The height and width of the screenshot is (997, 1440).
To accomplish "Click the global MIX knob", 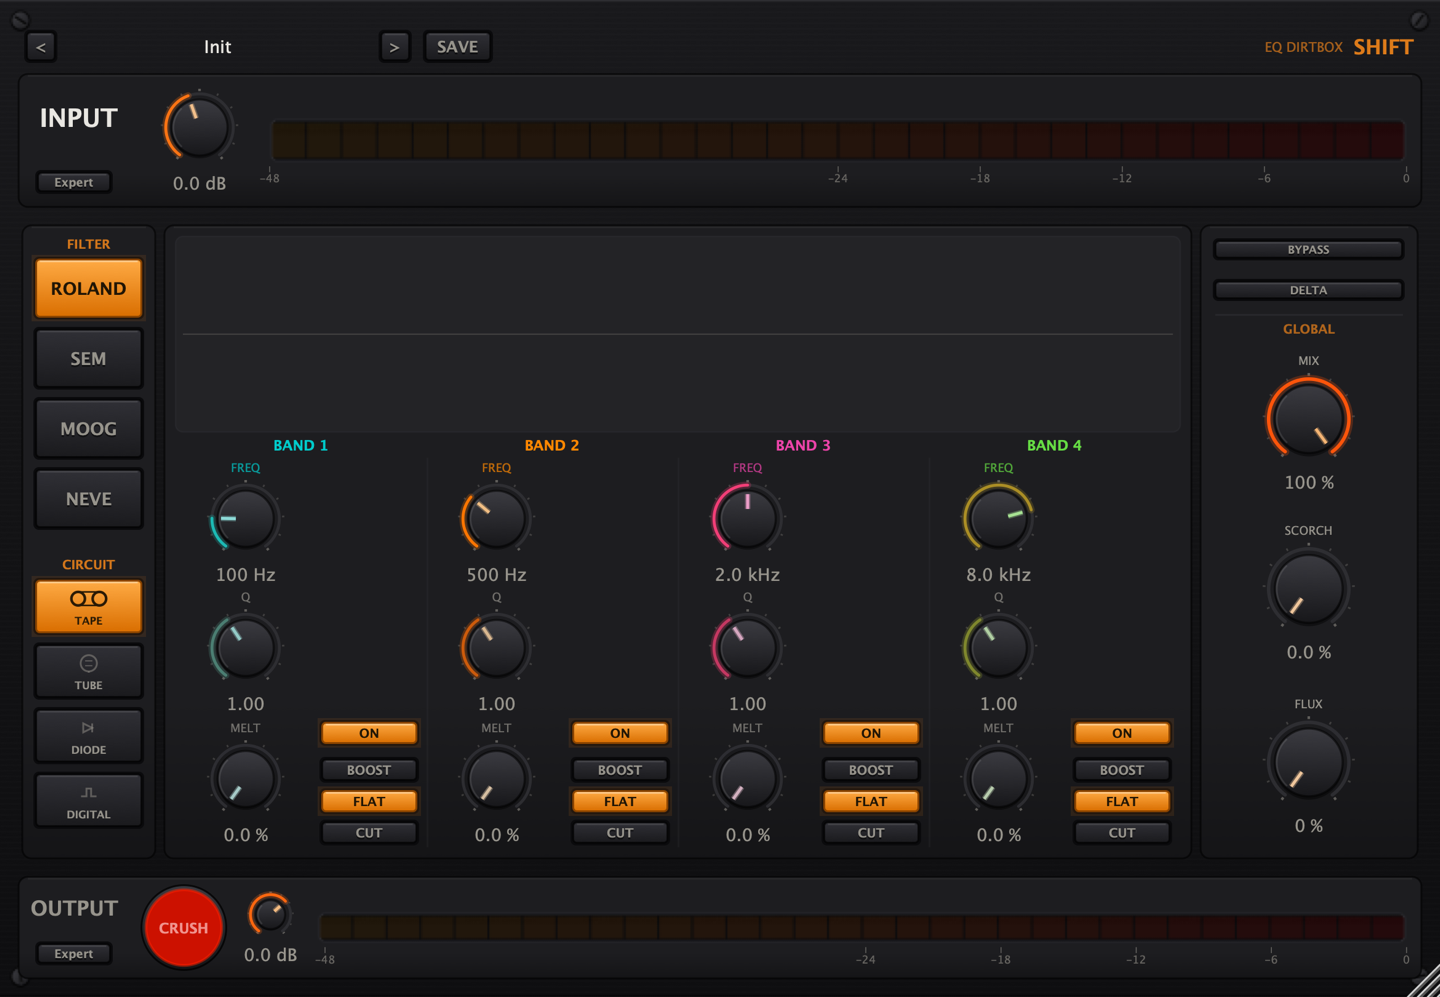I will point(1308,418).
